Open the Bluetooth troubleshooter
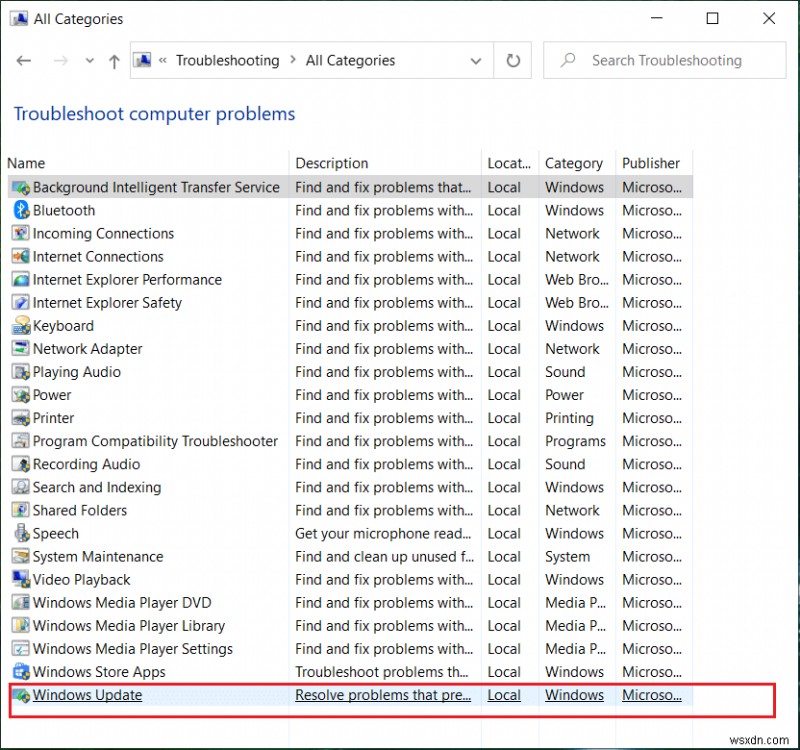The width and height of the screenshot is (800, 750). point(64,210)
